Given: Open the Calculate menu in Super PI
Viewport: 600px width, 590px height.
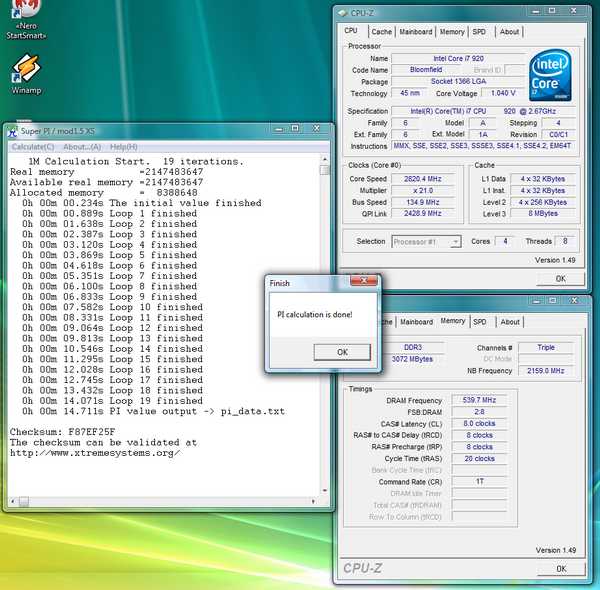Looking at the screenshot, I should (x=33, y=147).
